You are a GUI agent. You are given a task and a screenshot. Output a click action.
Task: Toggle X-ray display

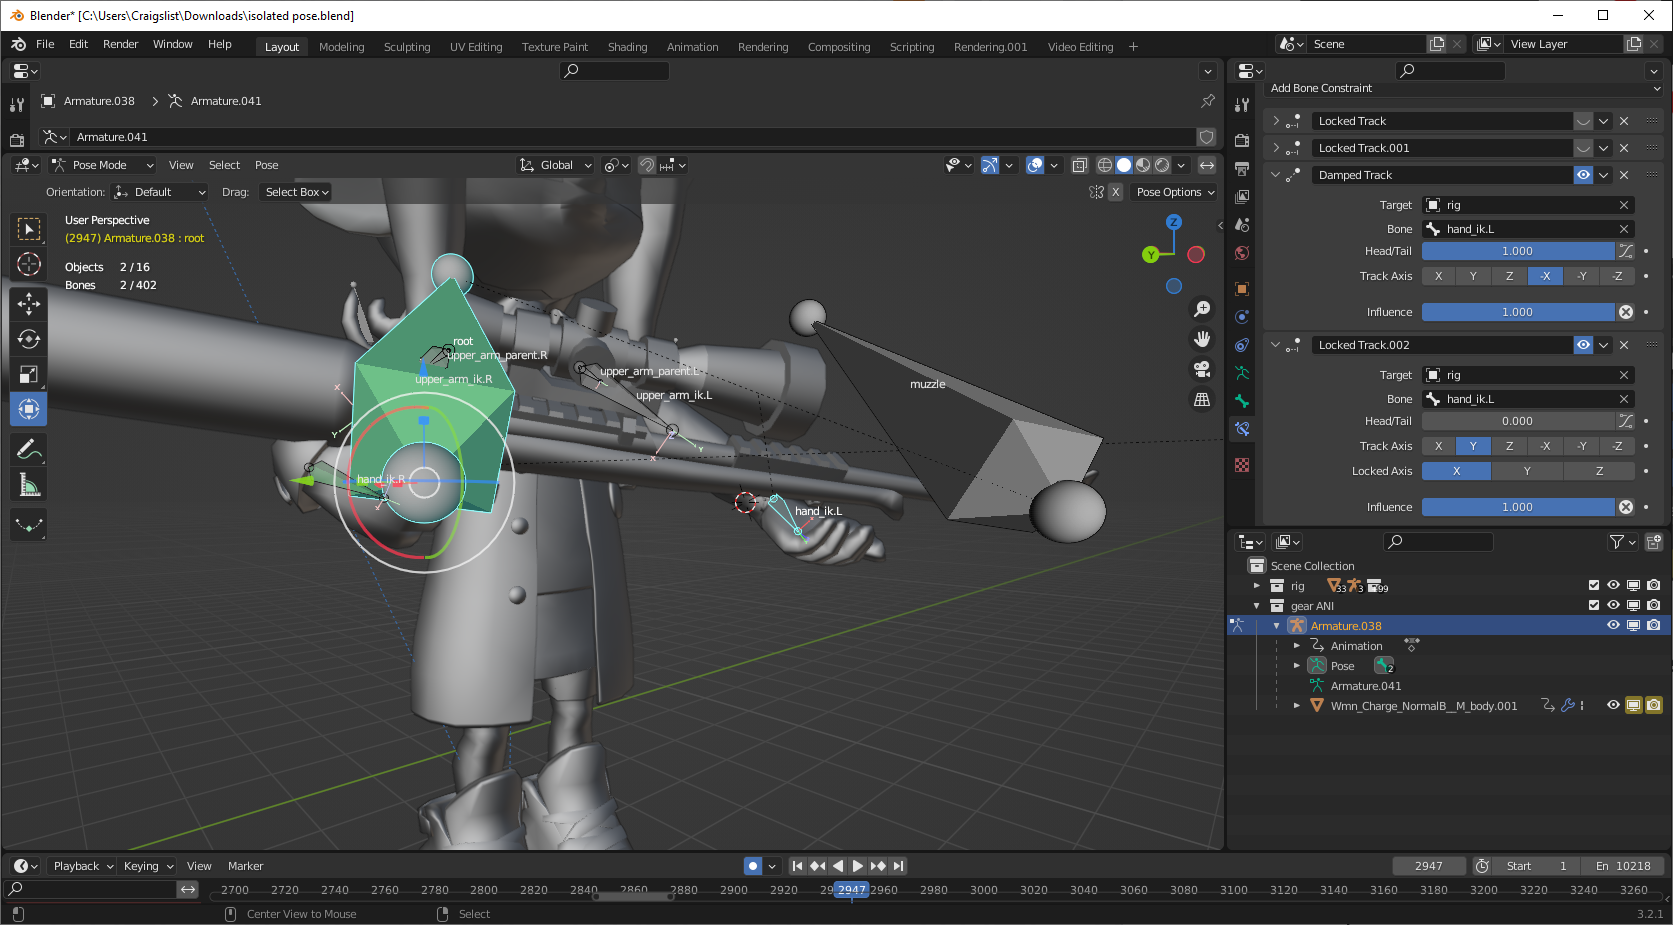pyautogui.click(x=1079, y=165)
